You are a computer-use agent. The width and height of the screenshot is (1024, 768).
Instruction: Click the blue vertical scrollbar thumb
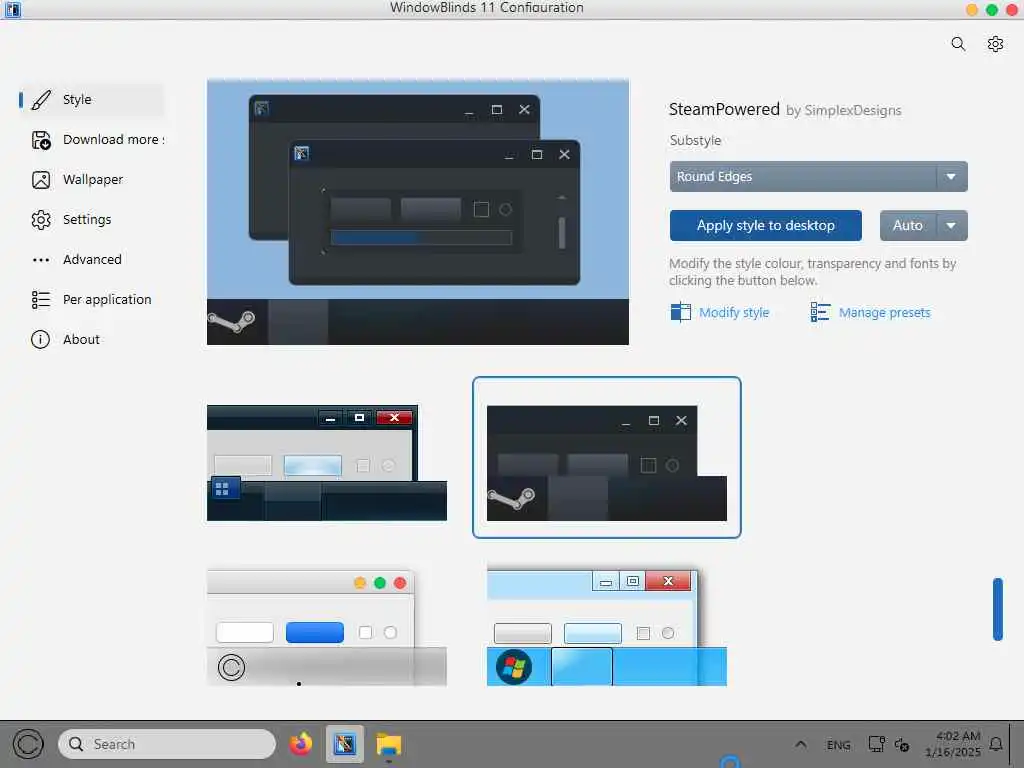click(x=997, y=609)
